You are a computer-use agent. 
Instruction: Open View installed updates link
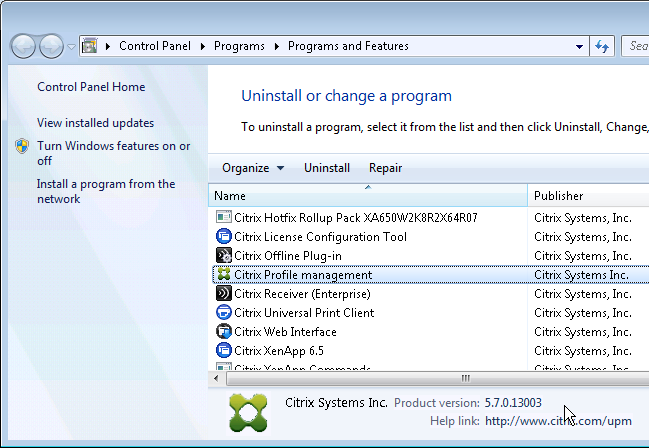pos(96,123)
